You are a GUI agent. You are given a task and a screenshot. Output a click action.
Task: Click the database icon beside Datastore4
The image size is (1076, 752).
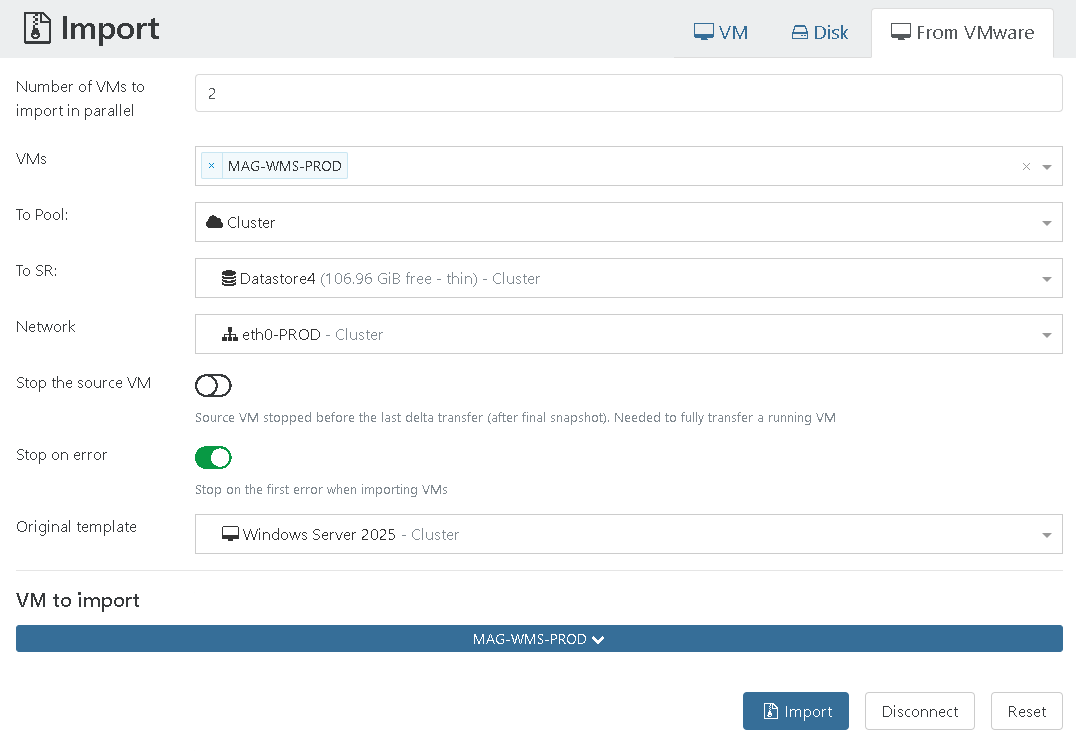(229, 279)
